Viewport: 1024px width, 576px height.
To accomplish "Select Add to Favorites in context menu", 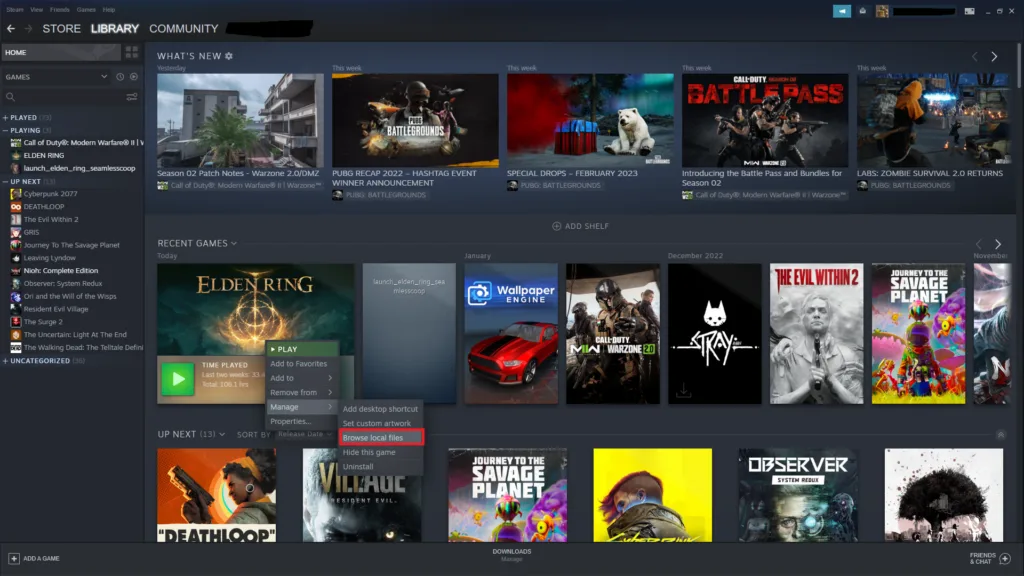I will 298,364.
